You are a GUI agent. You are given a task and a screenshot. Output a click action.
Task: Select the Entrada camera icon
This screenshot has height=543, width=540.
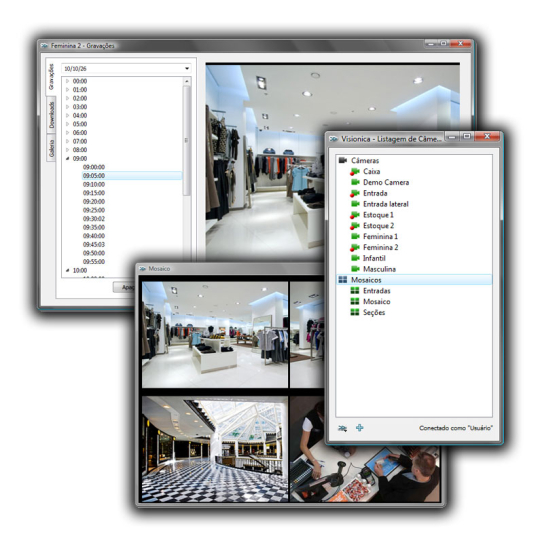(x=355, y=193)
